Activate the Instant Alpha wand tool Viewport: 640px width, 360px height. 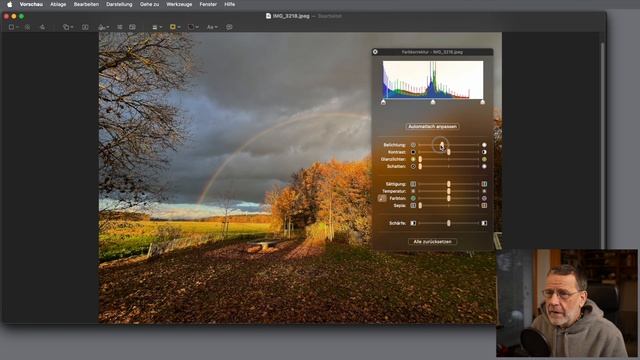27,27
